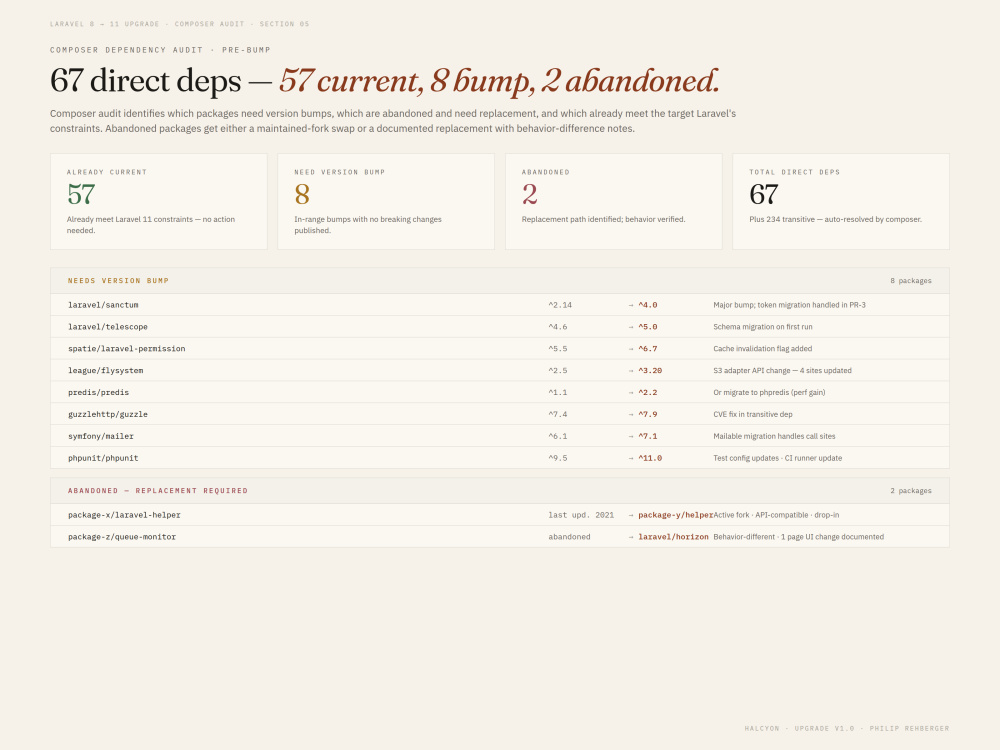Click the 'predis/predis' package name

[99, 392]
